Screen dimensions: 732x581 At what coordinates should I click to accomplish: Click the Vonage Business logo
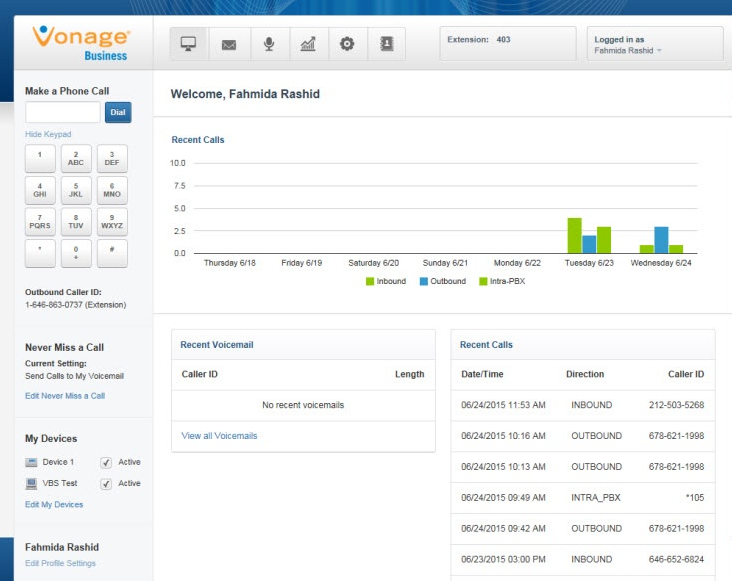tap(83, 42)
